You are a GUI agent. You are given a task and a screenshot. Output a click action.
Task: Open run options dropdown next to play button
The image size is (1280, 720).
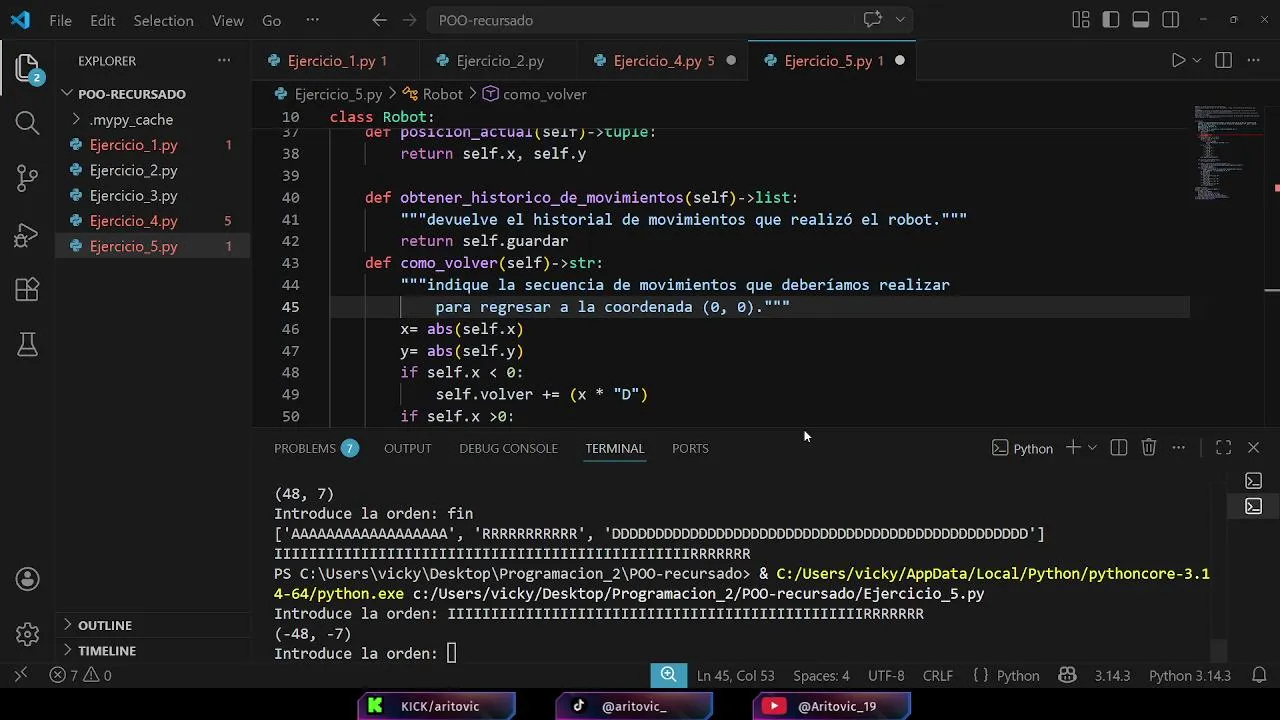(x=1197, y=61)
